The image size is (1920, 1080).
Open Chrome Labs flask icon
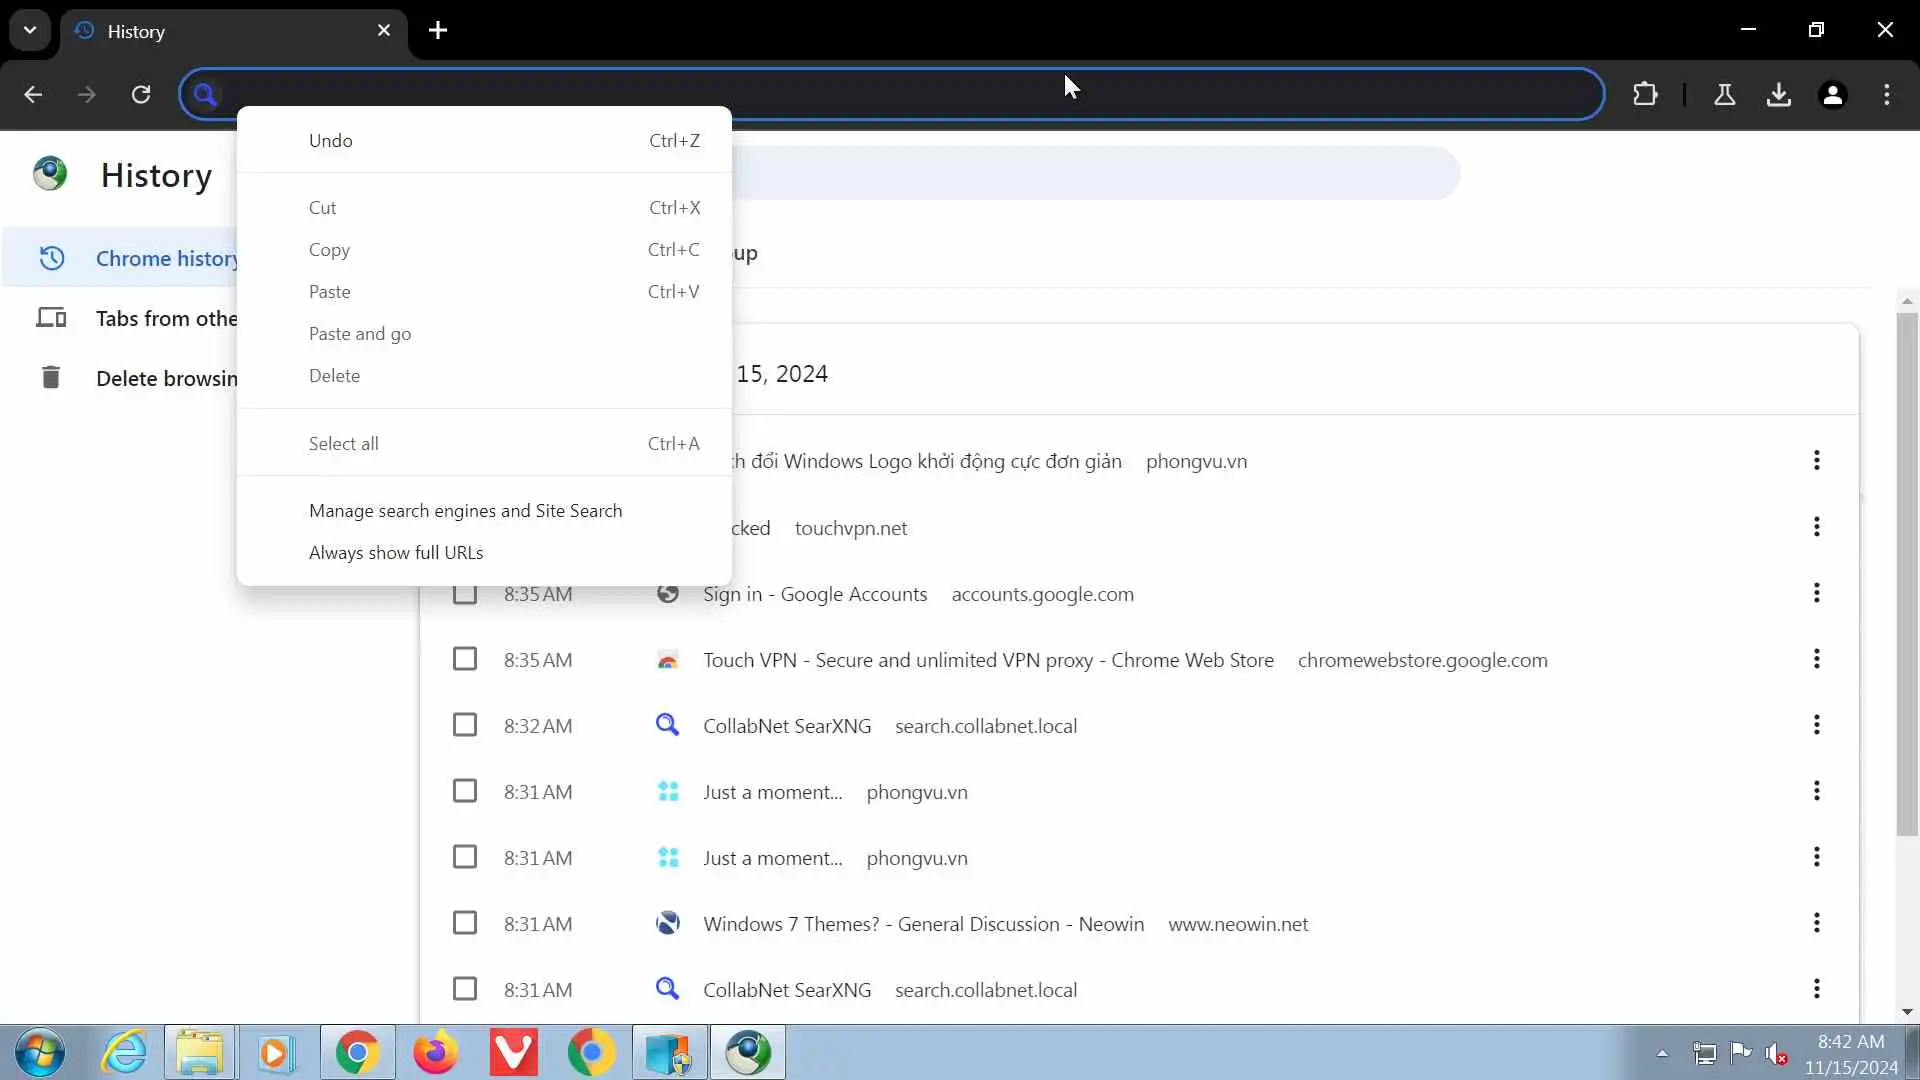pyautogui.click(x=1724, y=94)
